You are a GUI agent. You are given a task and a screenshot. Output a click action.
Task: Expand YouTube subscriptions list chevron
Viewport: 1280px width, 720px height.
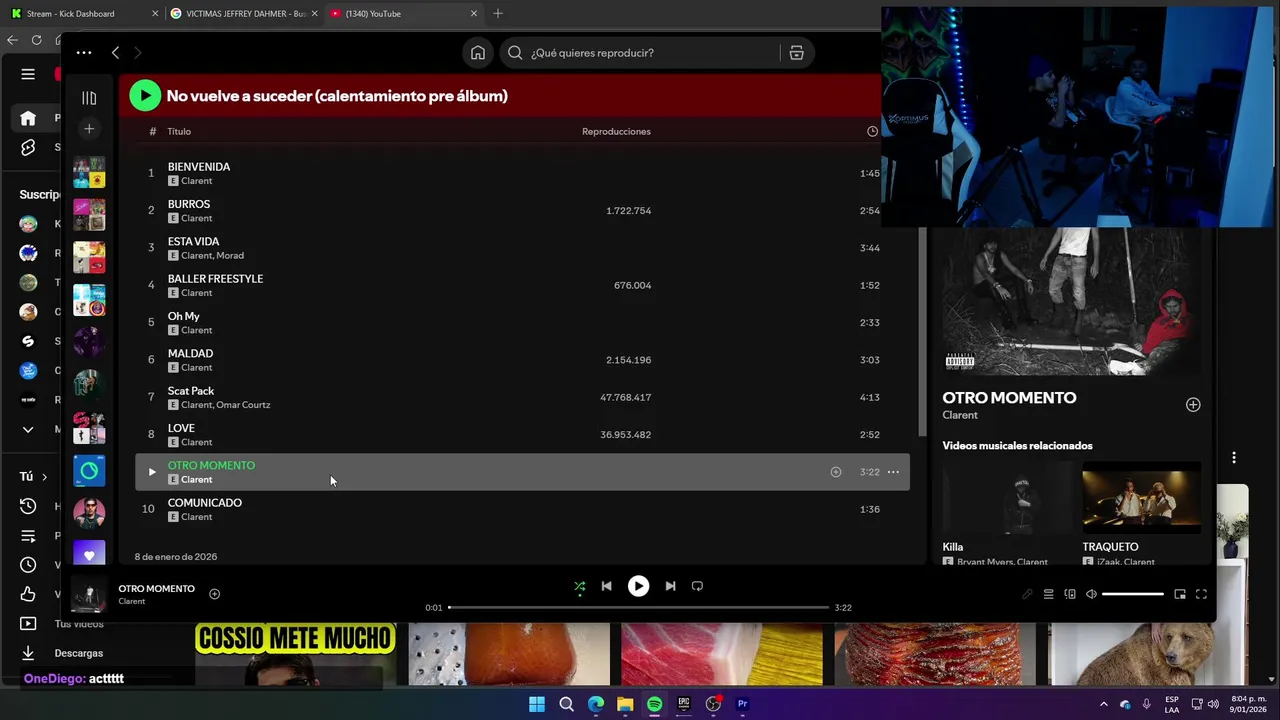[28, 429]
